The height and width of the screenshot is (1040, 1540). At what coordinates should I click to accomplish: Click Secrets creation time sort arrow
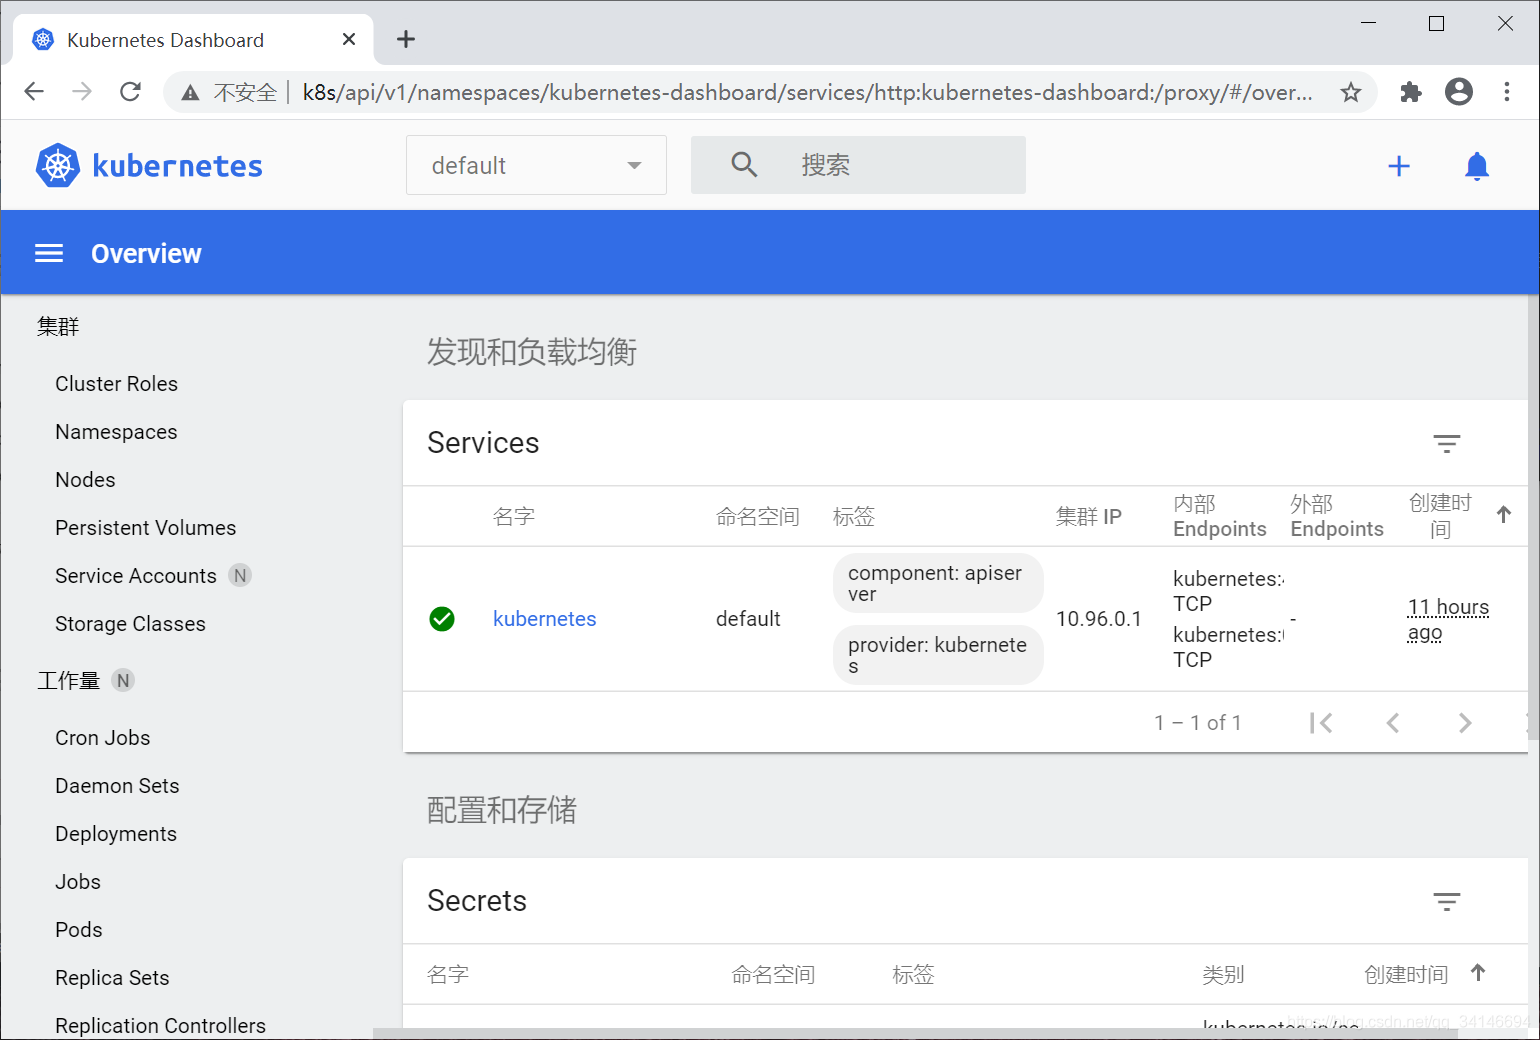pos(1478,972)
